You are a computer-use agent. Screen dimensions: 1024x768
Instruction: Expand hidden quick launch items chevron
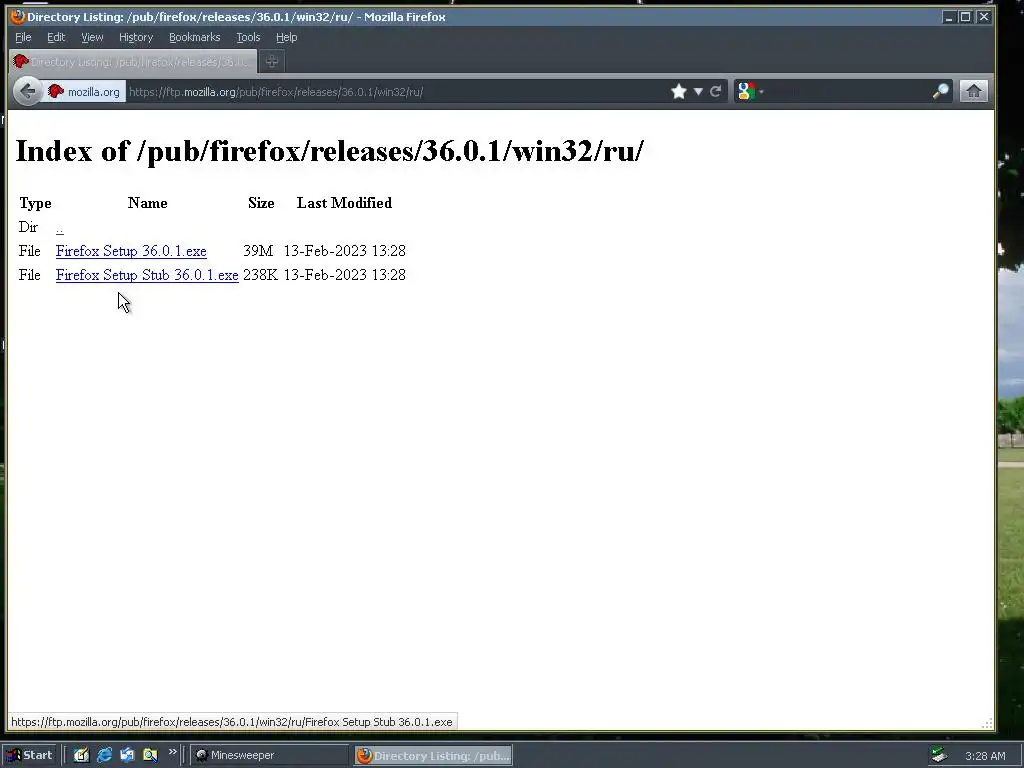click(x=172, y=752)
